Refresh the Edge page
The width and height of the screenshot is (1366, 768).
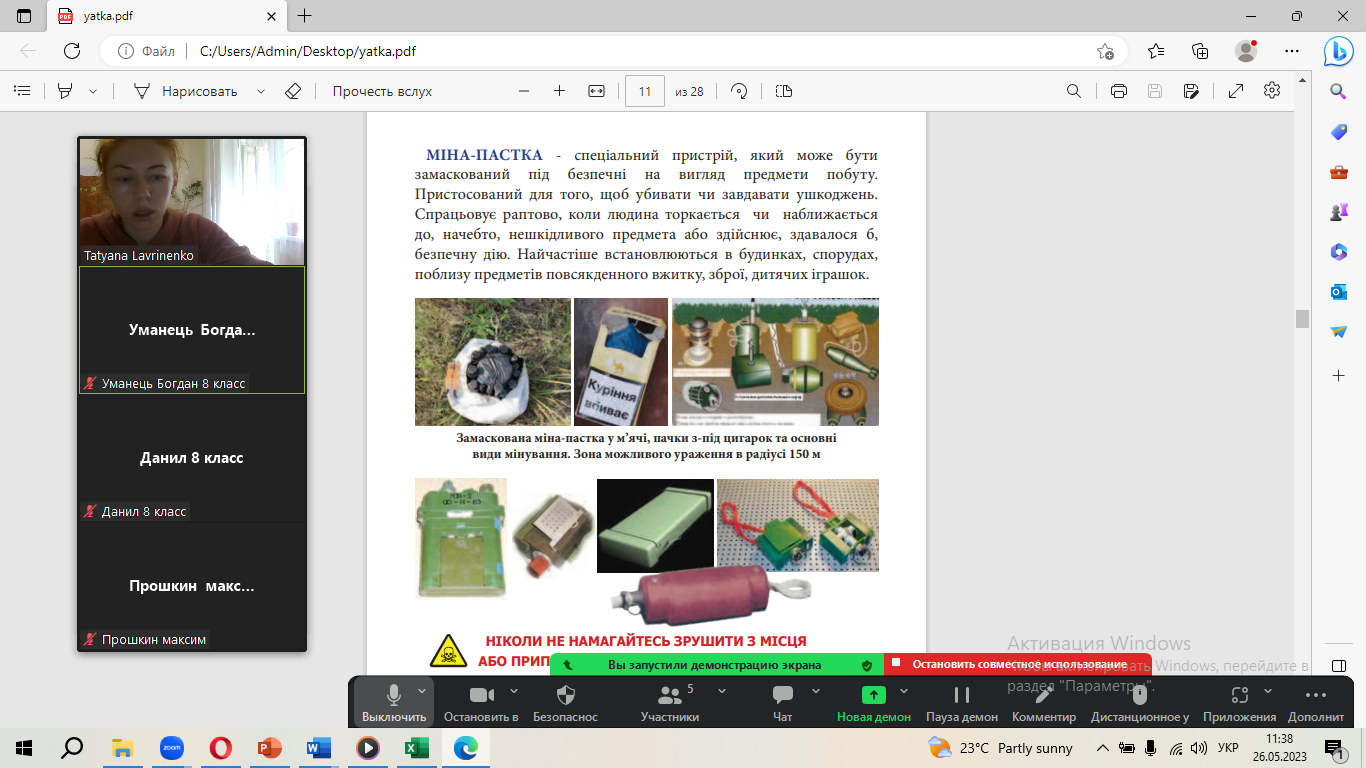pos(72,51)
